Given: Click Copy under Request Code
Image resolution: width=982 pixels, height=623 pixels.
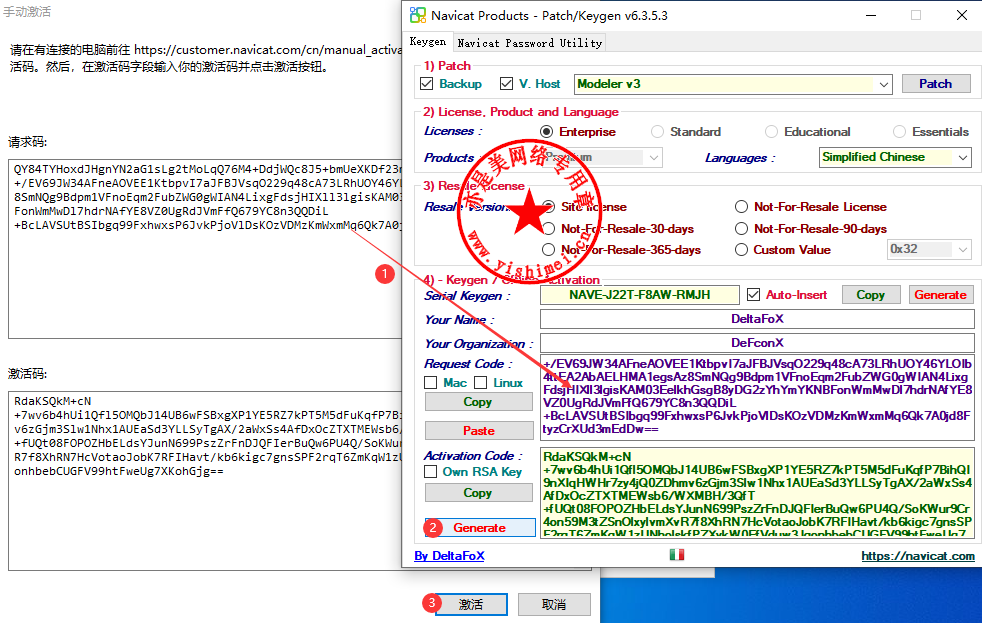Looking at the screenshot, I should click(479, 402).
